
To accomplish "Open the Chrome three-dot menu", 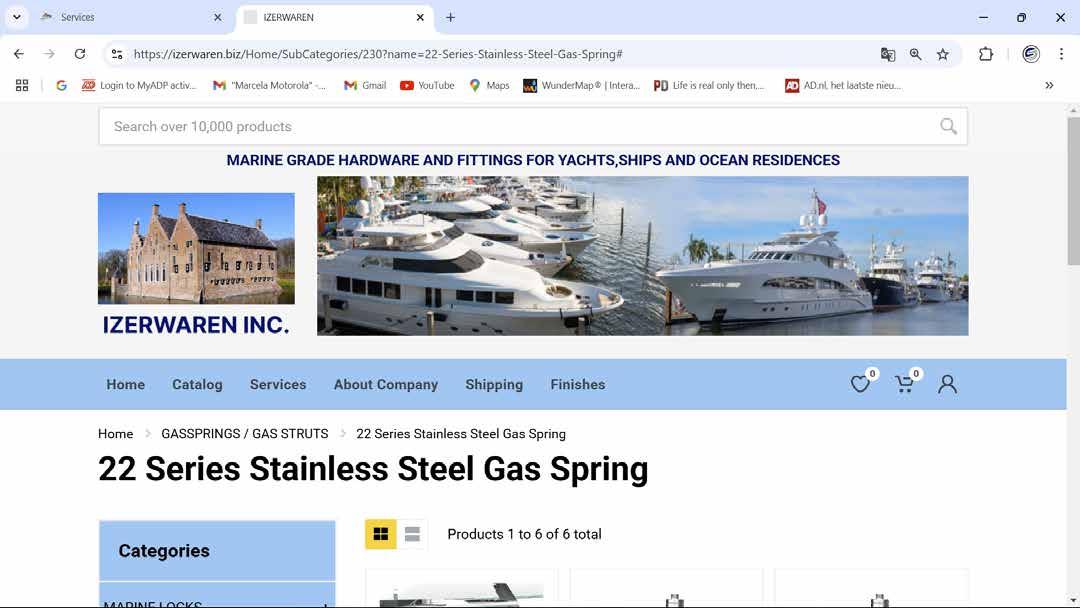I will (x=1061, y=54).
